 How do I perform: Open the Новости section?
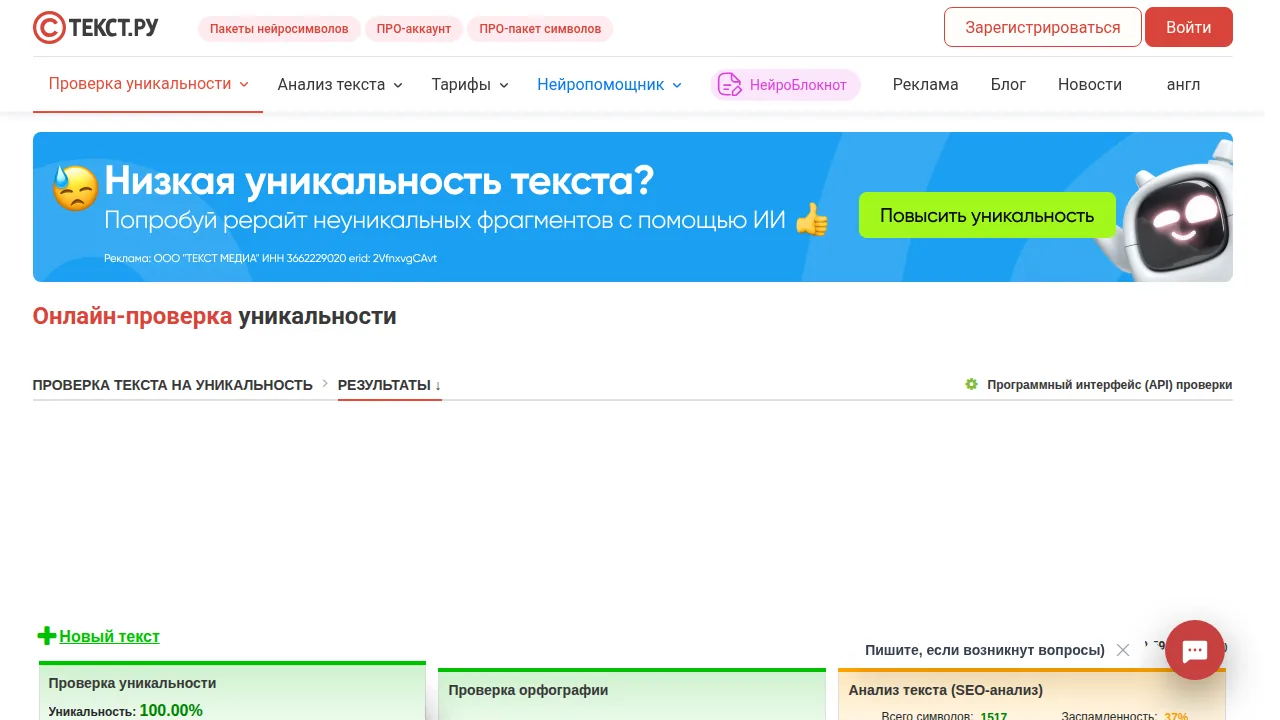coord(1090,85)
